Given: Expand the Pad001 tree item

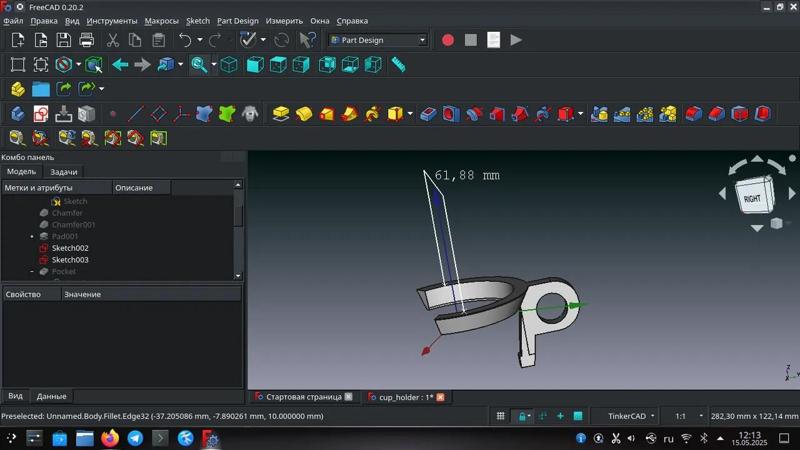Looking at the screenshot, I should (x=32, y=237).
